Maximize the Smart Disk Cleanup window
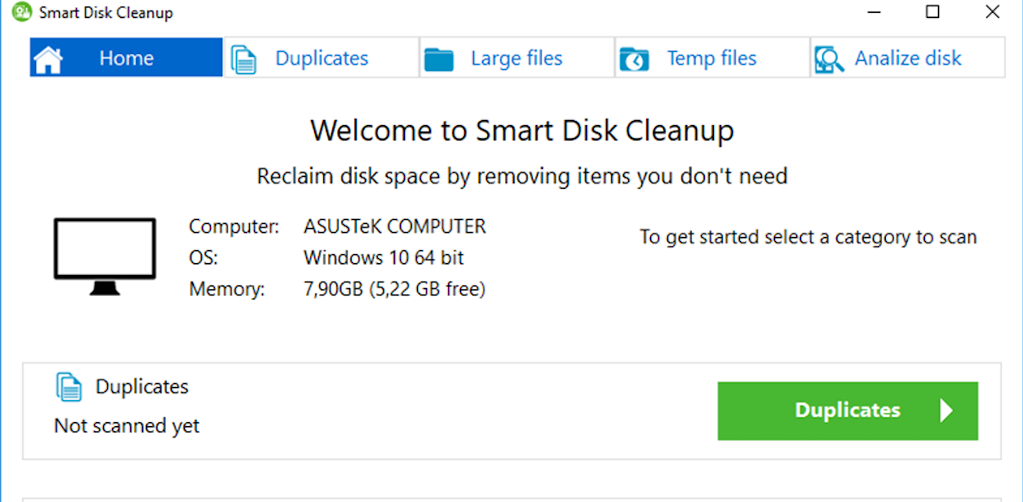1023x502 pixels. pyautogui.click(x=932, y=12)
